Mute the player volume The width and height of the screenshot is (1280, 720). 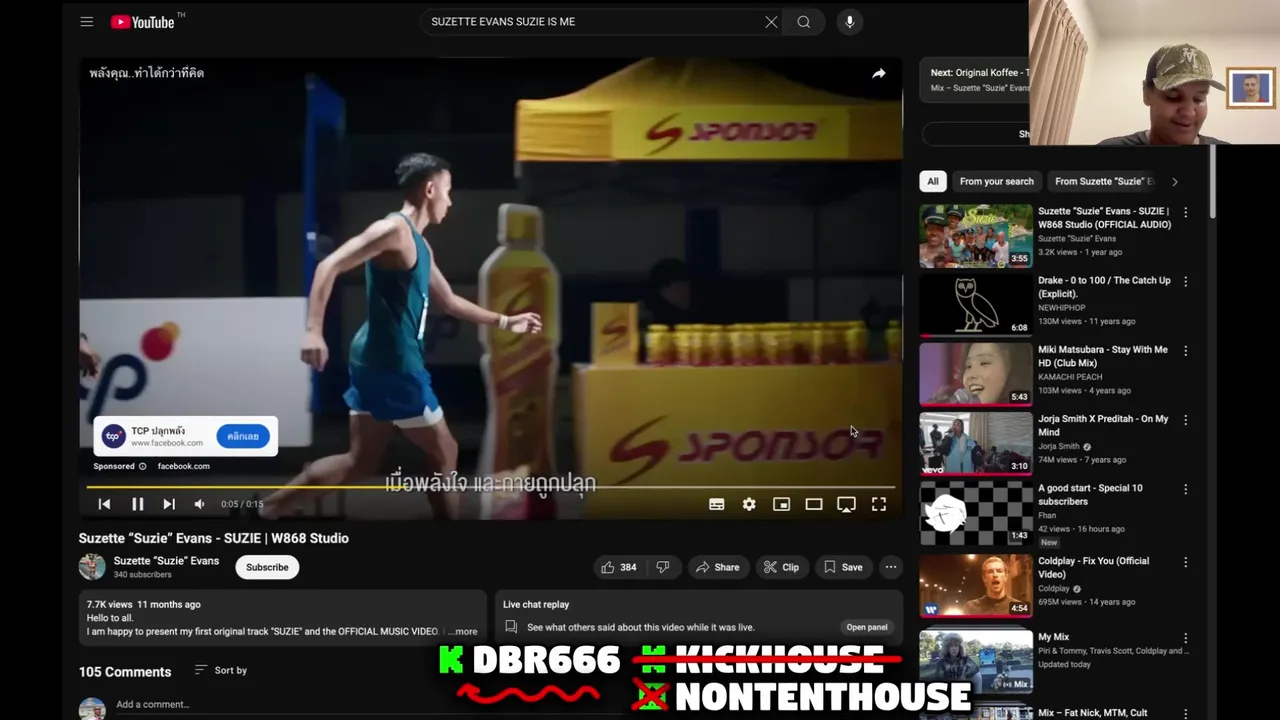click(199, 504)
